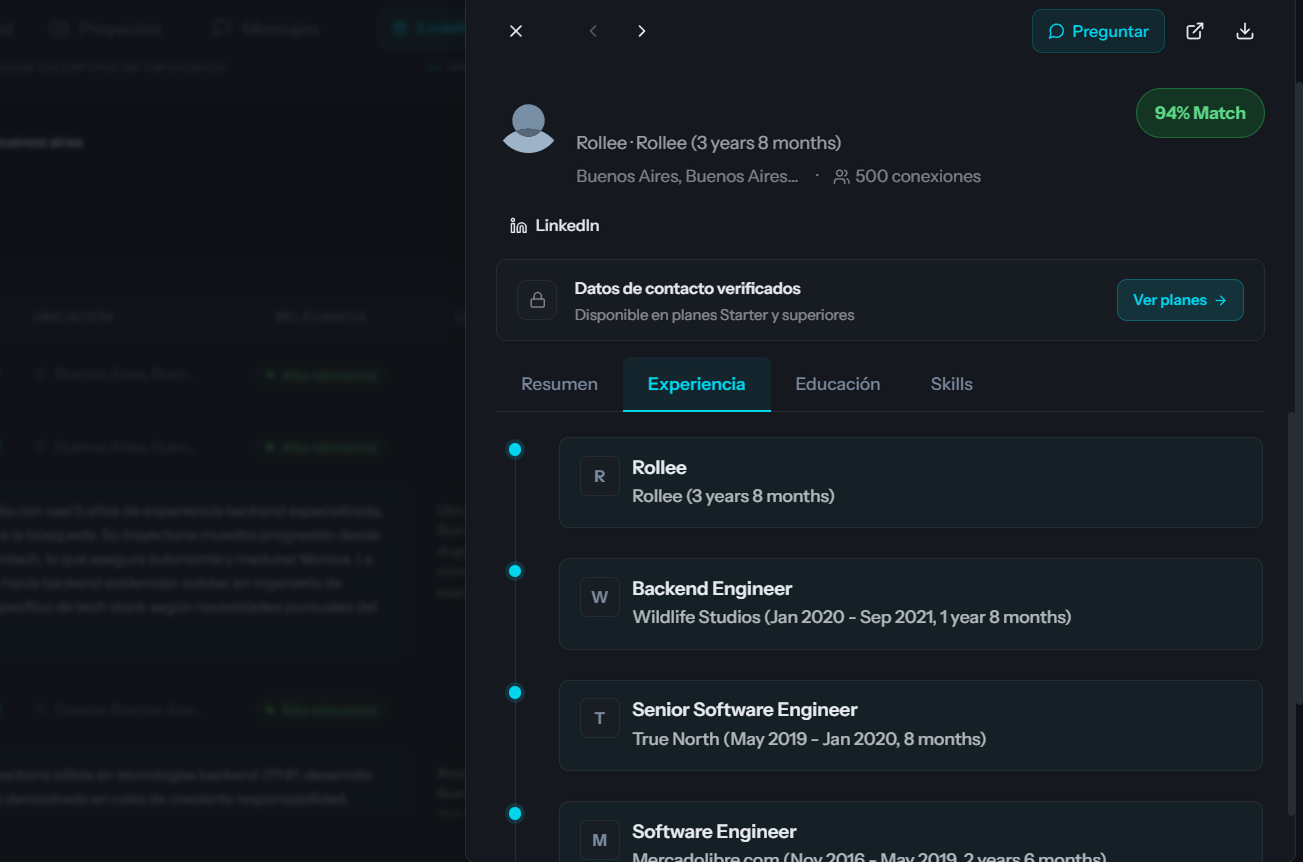Go to the next candidate profile
This screenshot has width=1303, height=862.
tap(642, 31)
